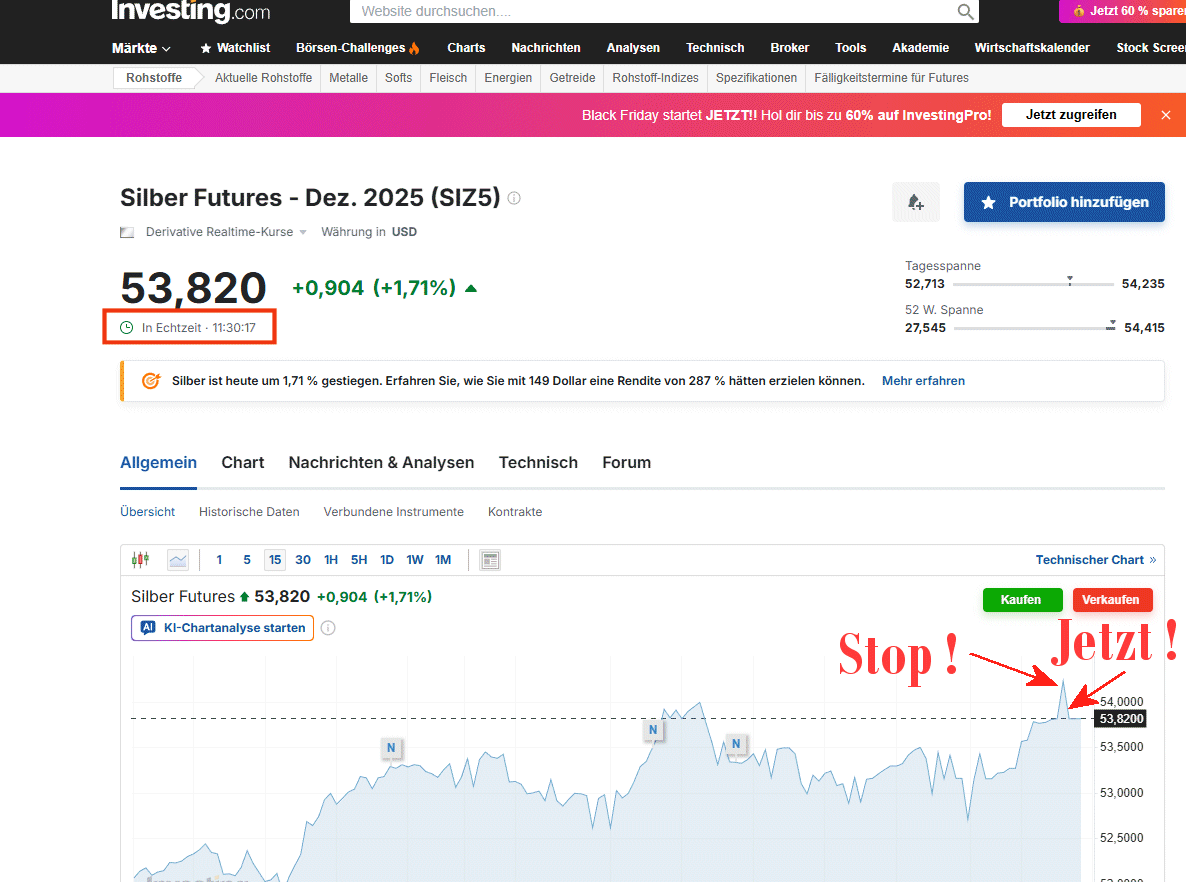
Task: Open Technischer Chart link with chevrons
Action: [1095, 560]
